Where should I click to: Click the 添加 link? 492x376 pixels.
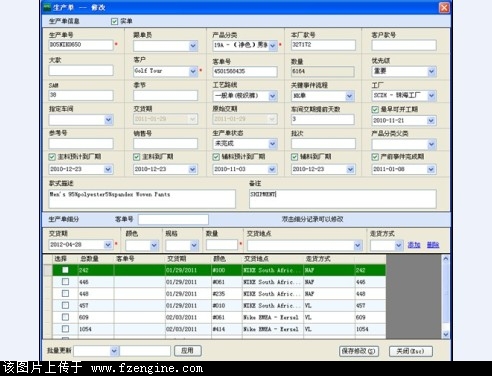point(414,245)
